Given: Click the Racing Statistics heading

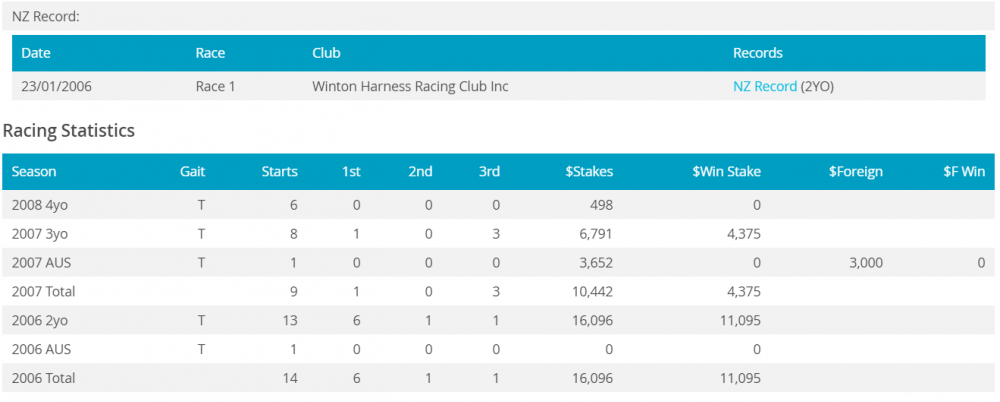Looking at the screenshot, I should point(68,130).
